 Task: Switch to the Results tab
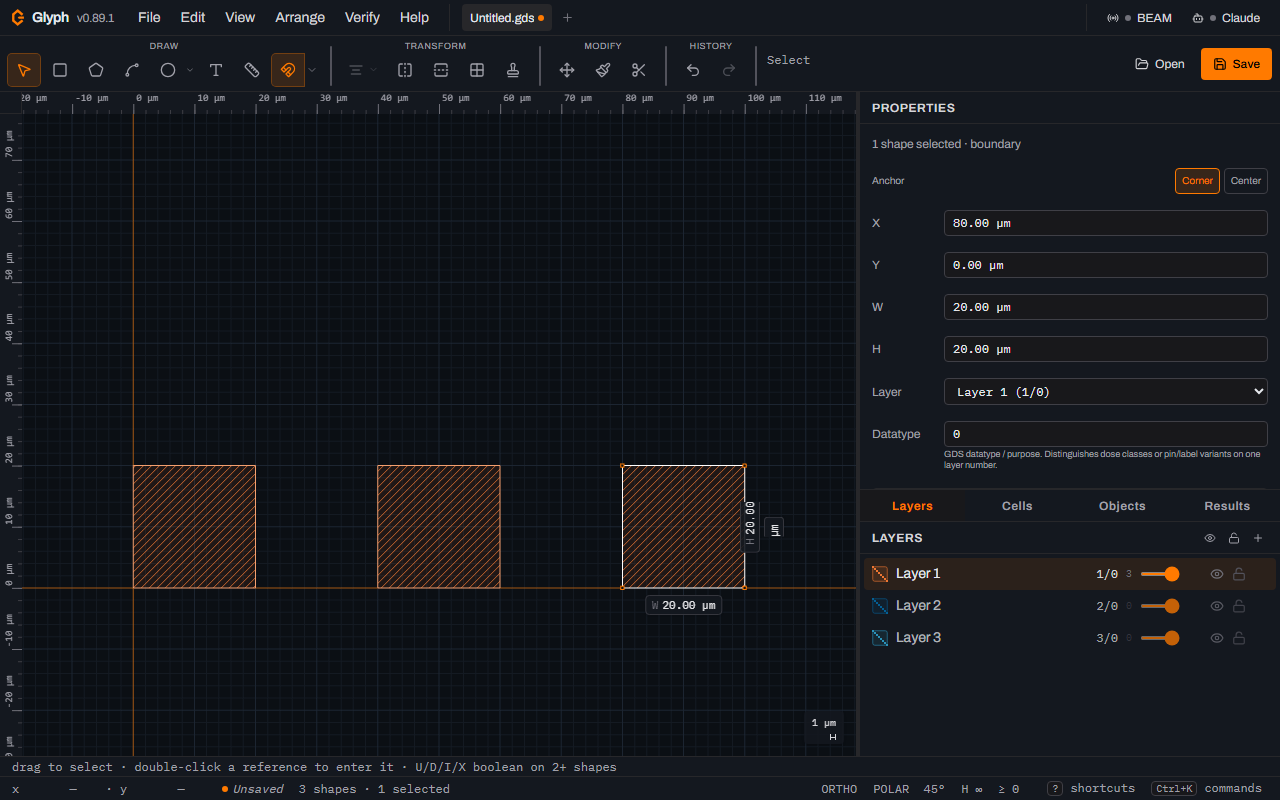[1227, 506]
